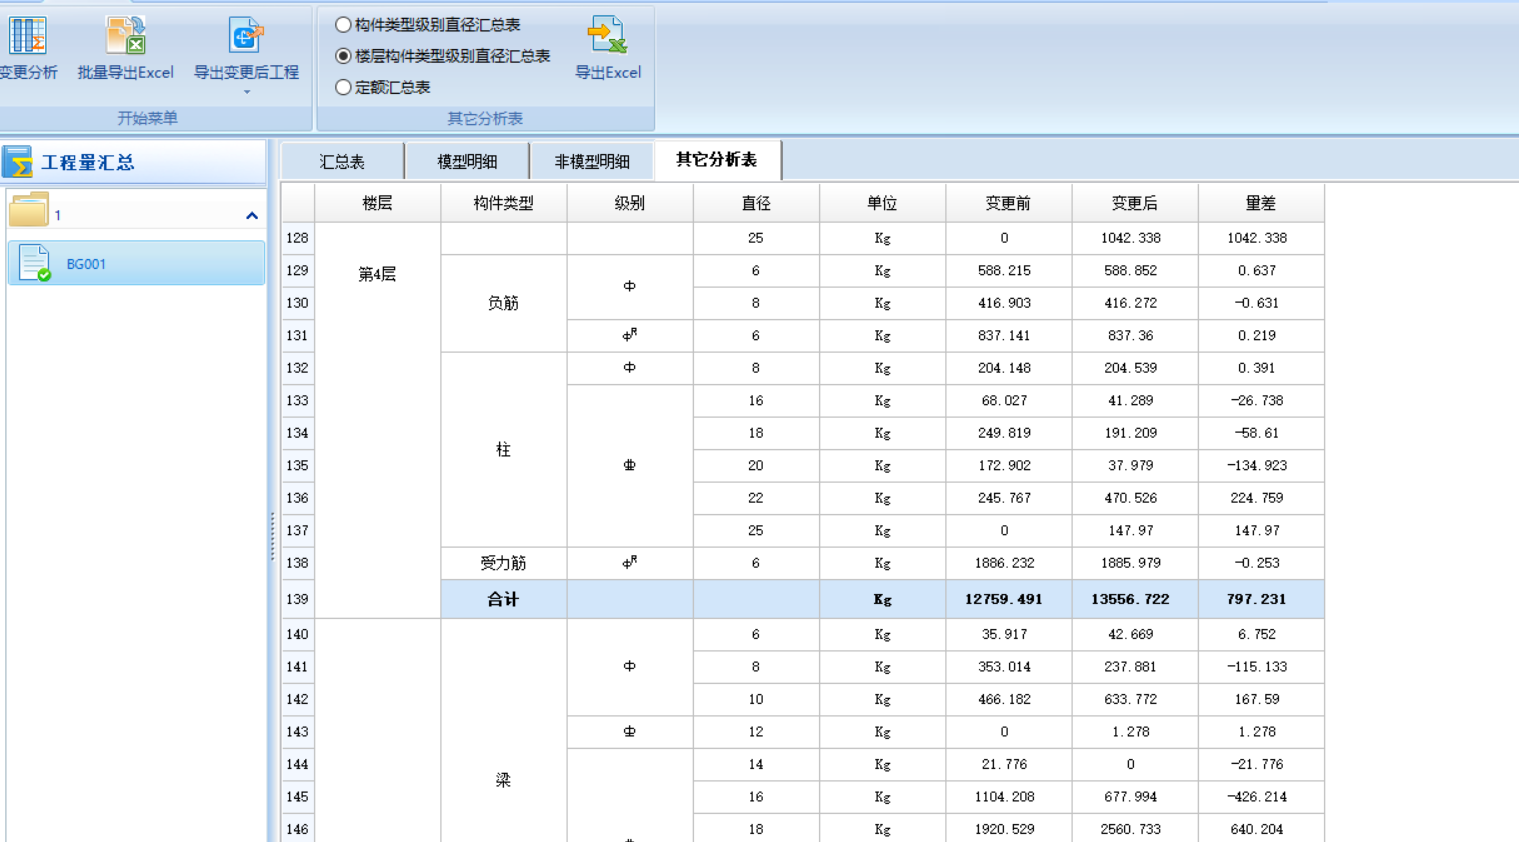Select row number 139
Viewport: 1519px width, 842px height.
point(298,599)
